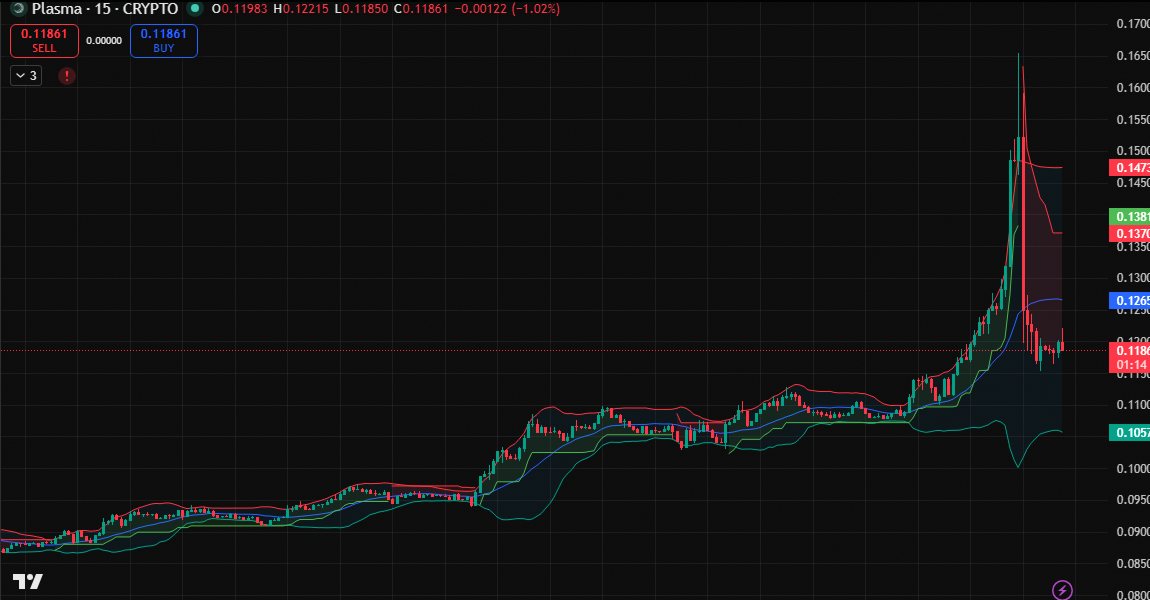Click the 0.0850 price axis tick

click(x=1133, y=563)
